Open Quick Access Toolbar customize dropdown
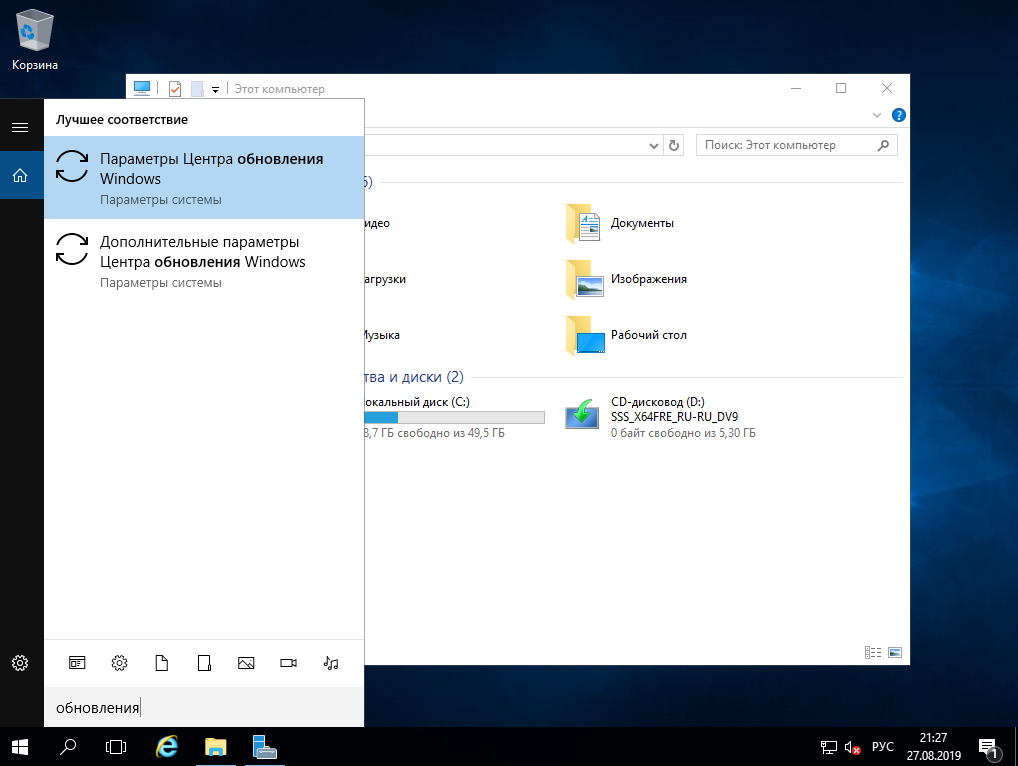The image size is (1018, 766). click(215, 90)
